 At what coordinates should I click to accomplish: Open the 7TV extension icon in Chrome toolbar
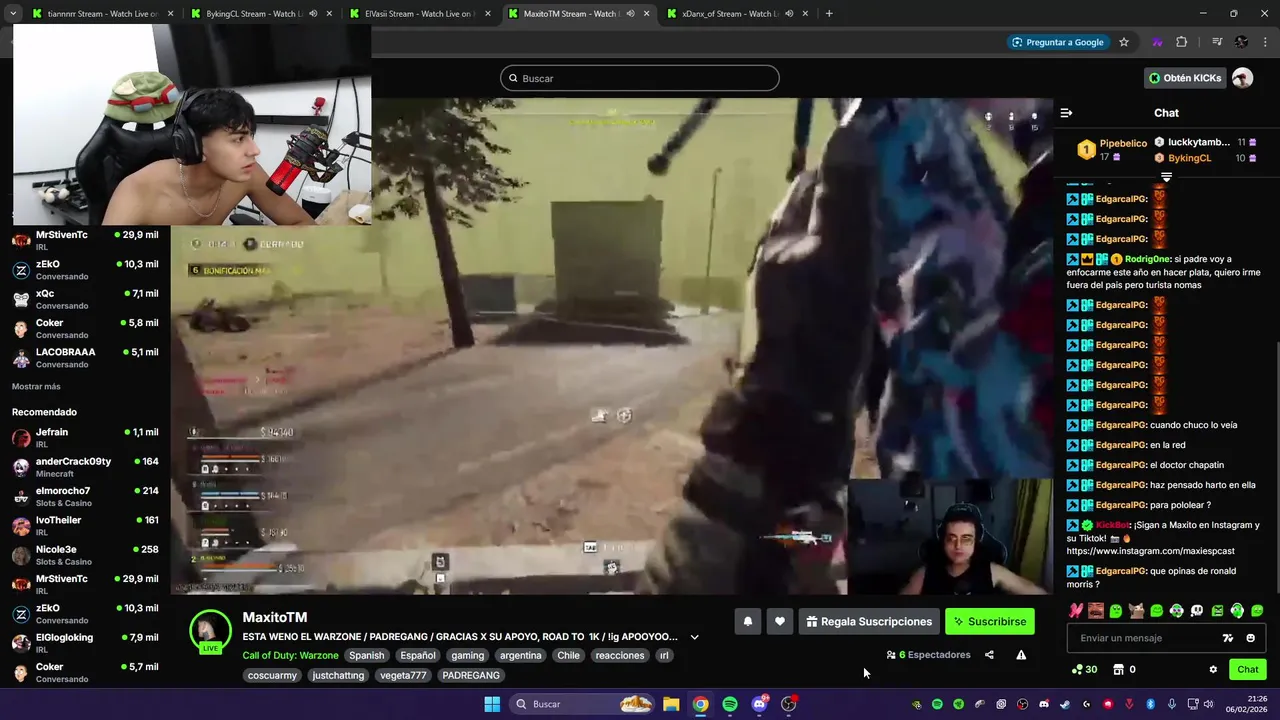coord(1157,42)
